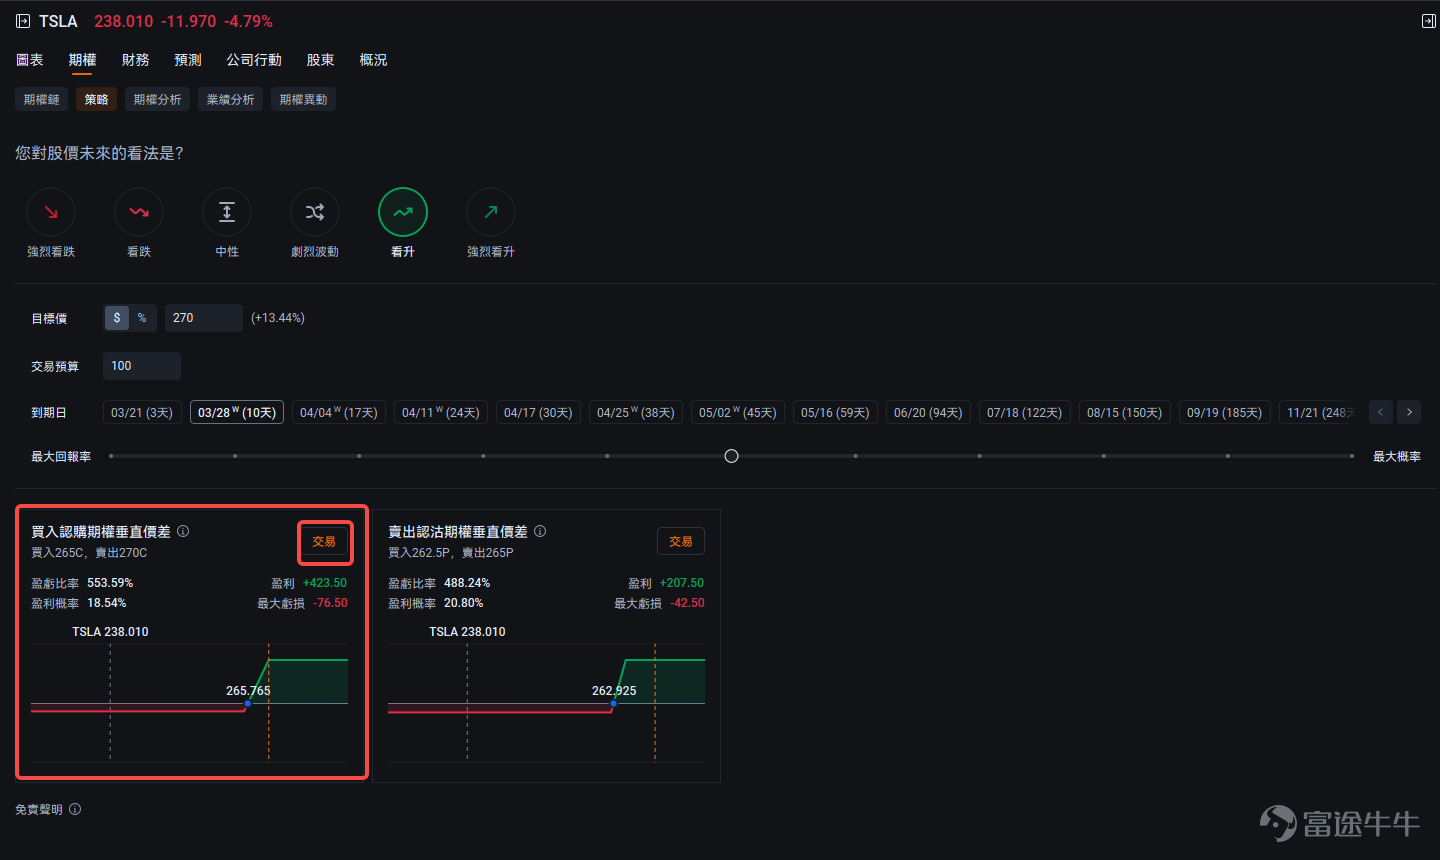Viewport: 1440px width, 860px height.
Task: Choose expiry date 03/28 (10天)
Action: pyautogui.click(x=237, y=412)
